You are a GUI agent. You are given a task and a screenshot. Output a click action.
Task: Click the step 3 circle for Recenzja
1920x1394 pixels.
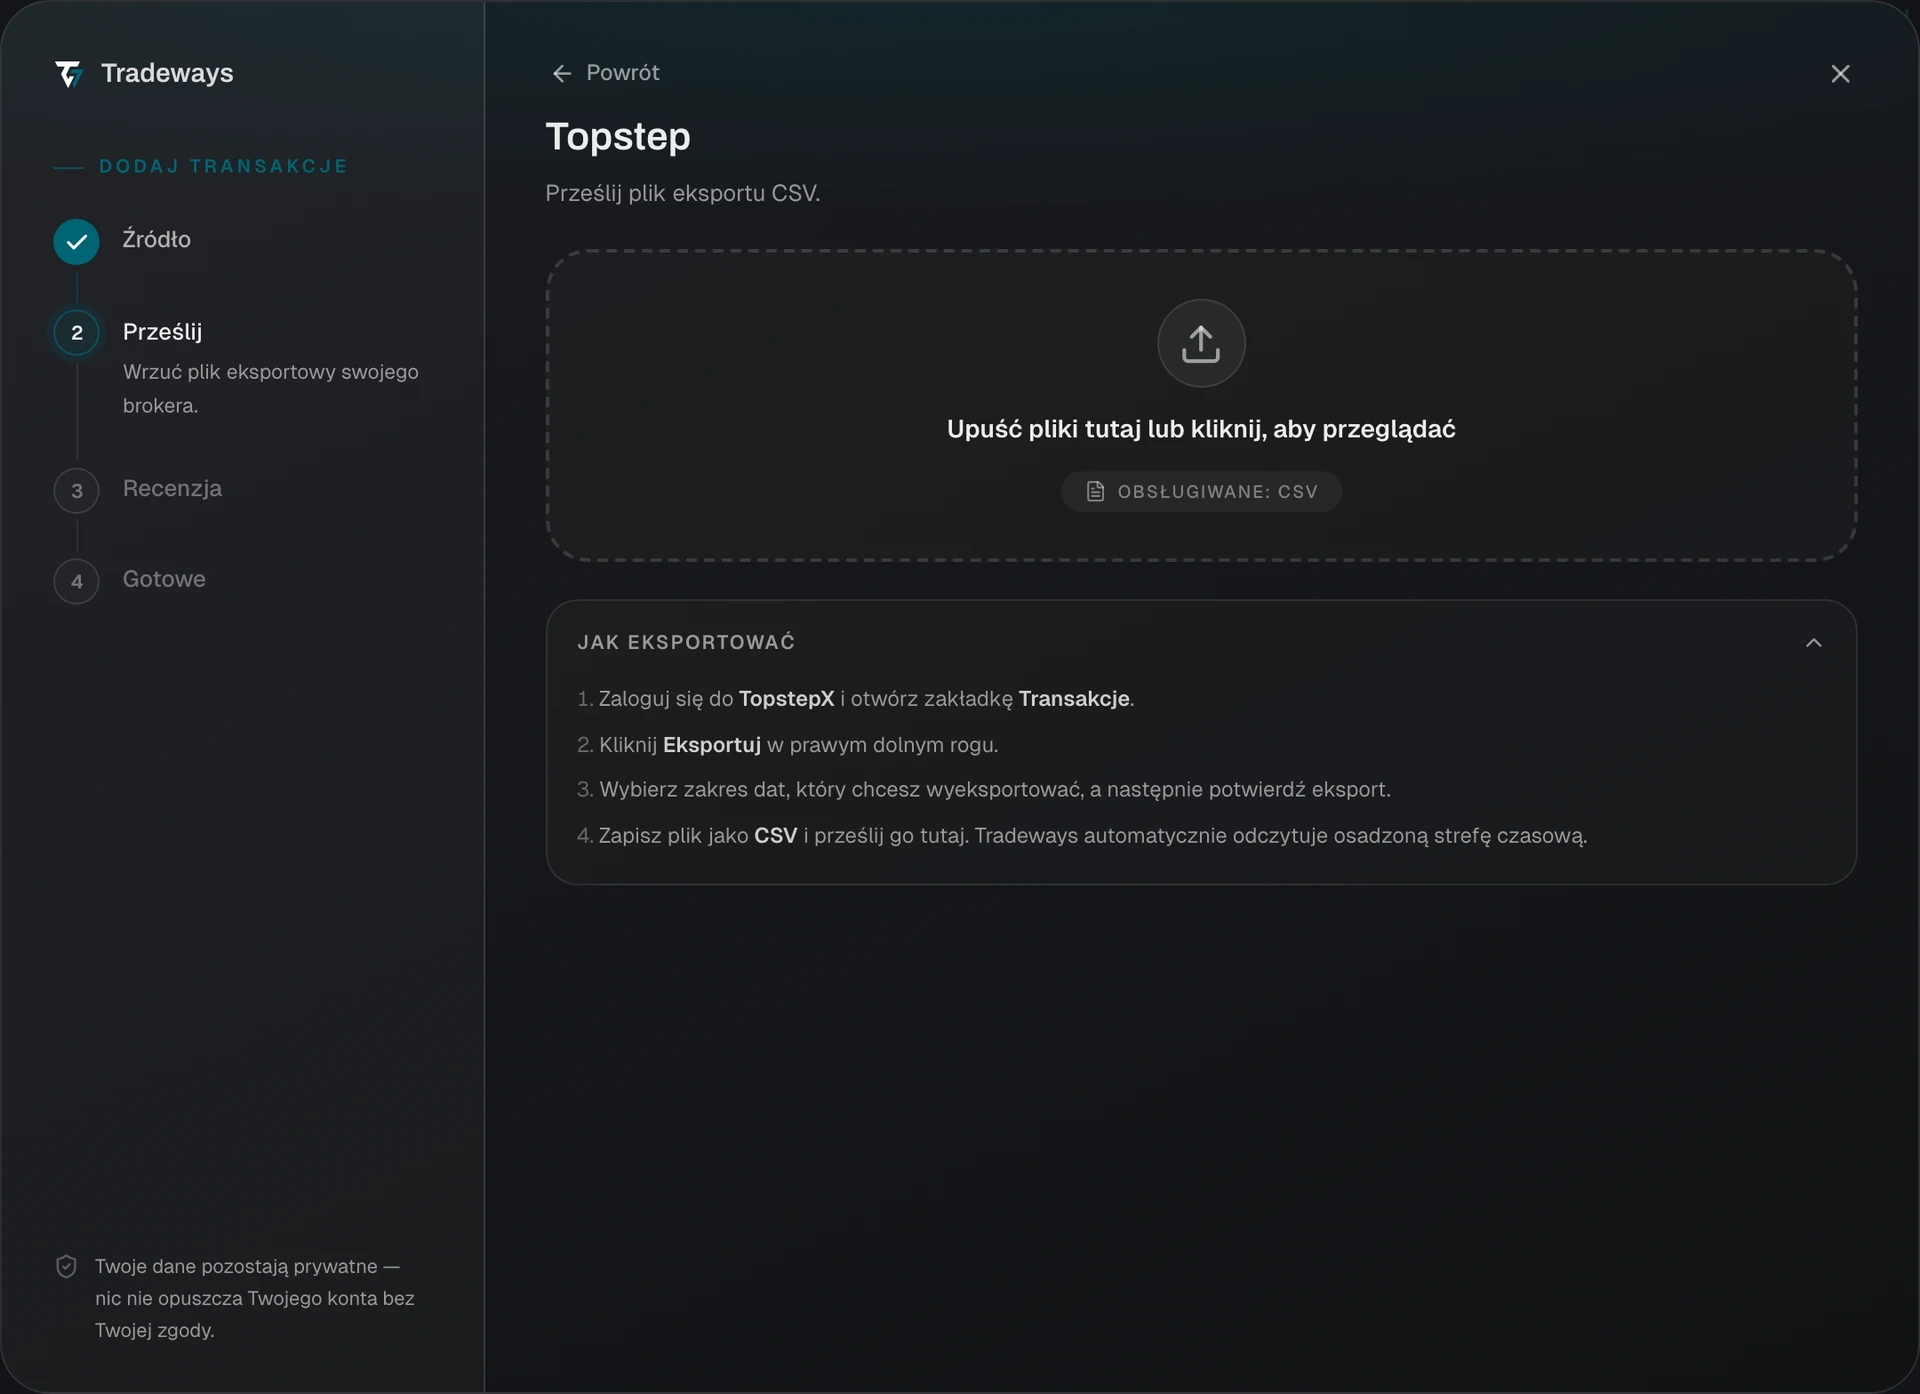77,491
